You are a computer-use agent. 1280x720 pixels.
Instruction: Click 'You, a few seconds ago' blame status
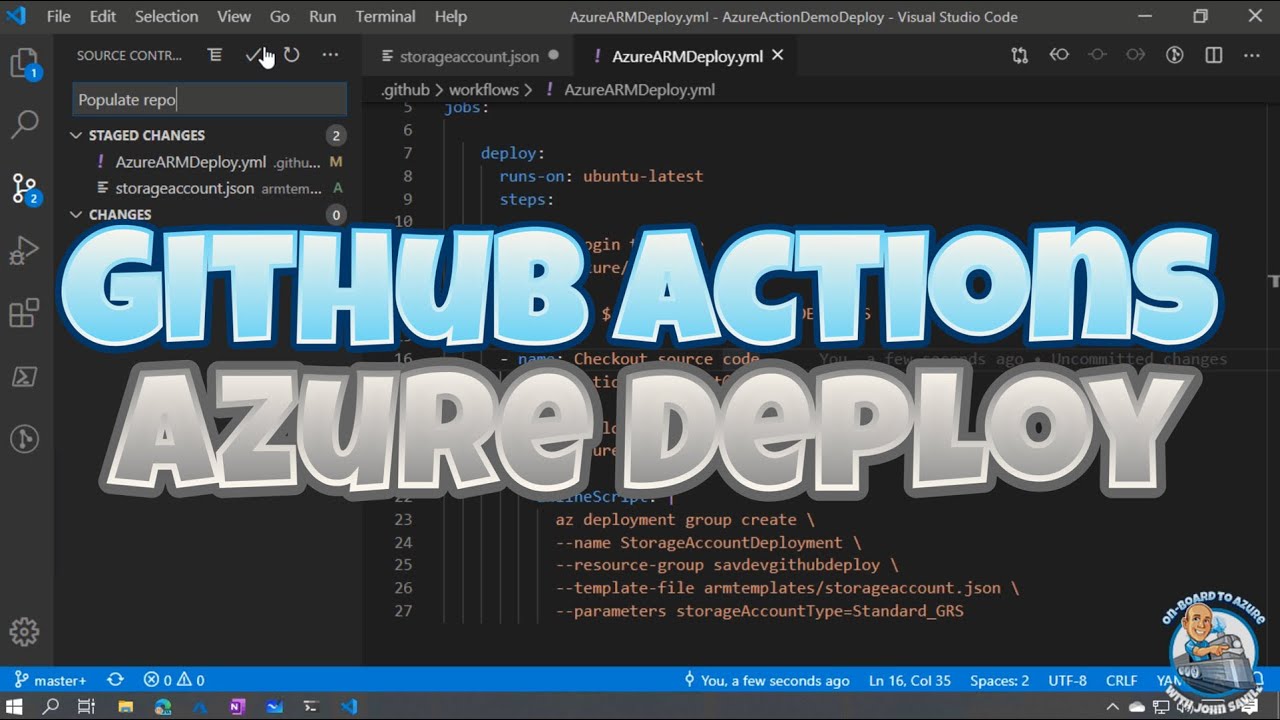click(x=766, y=680)
